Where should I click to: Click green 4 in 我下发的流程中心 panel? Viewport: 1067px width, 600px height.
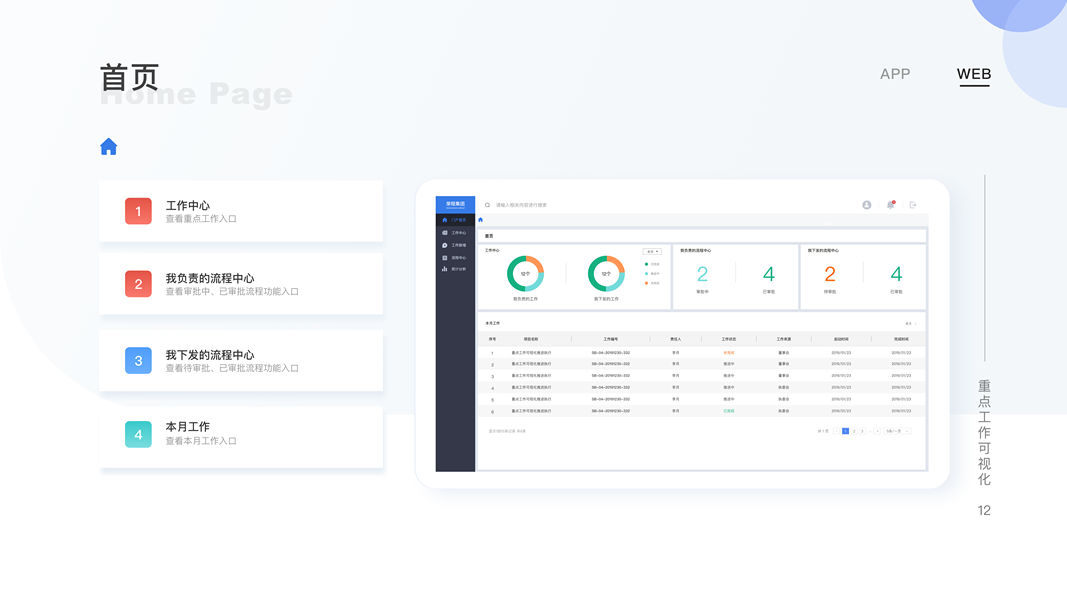click(896, 274)
